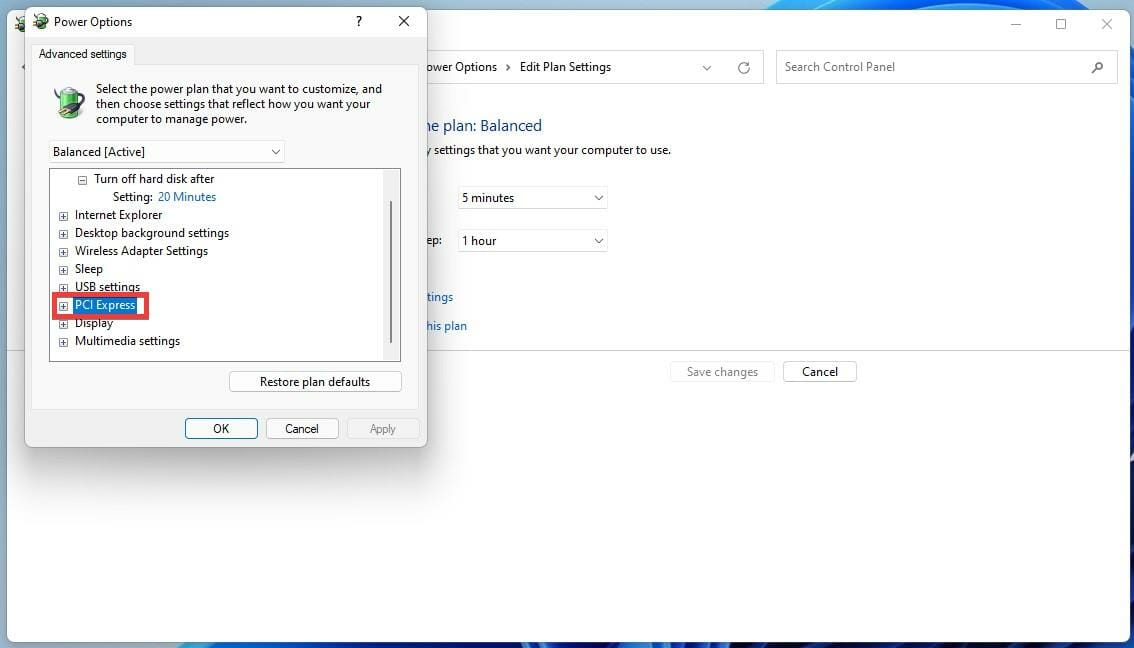
Task: Expand USB settings
Action: pos(63,287)
